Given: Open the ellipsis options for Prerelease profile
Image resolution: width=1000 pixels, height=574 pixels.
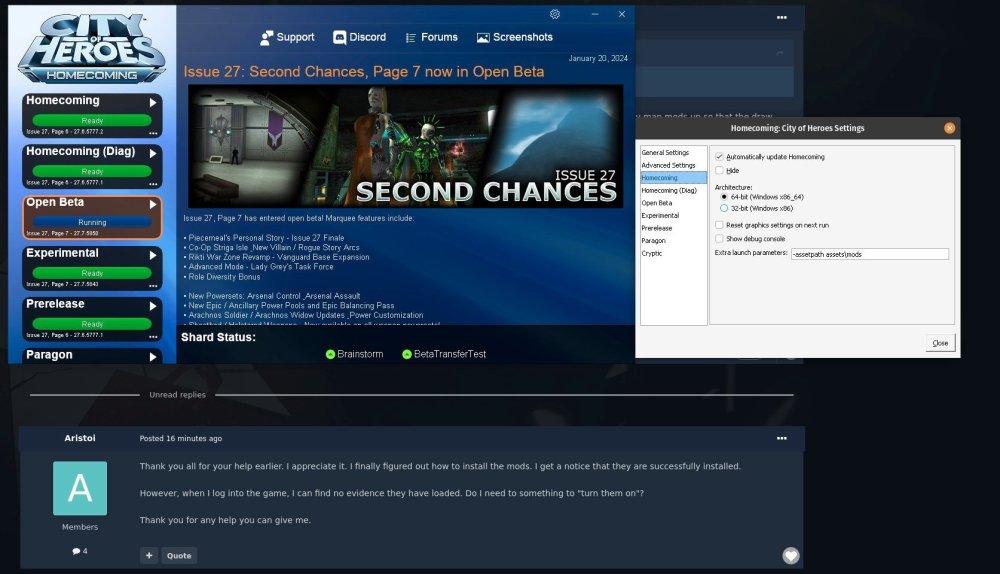Looking at the screenshot, I should tap(153, 335).
